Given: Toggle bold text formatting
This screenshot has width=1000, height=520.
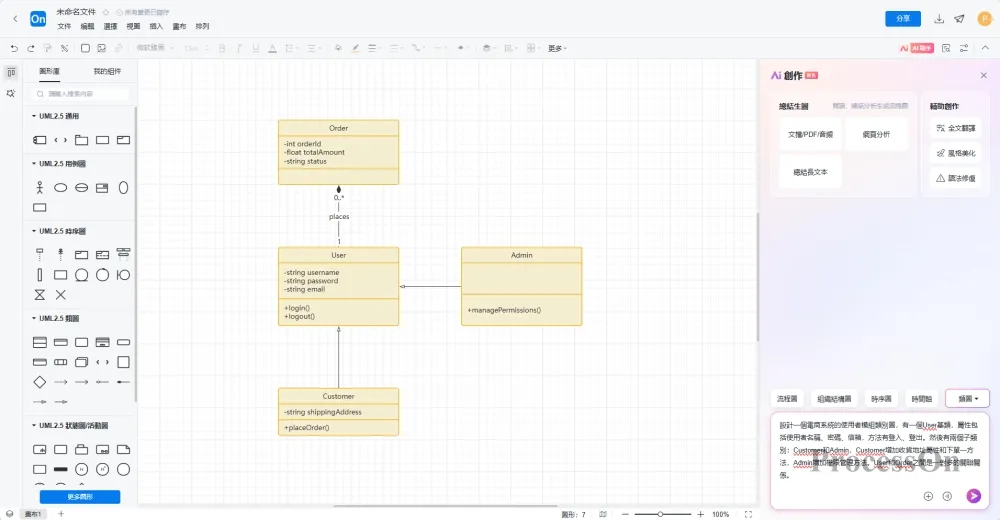Looking at the screenshot, I should click(221, 48).
